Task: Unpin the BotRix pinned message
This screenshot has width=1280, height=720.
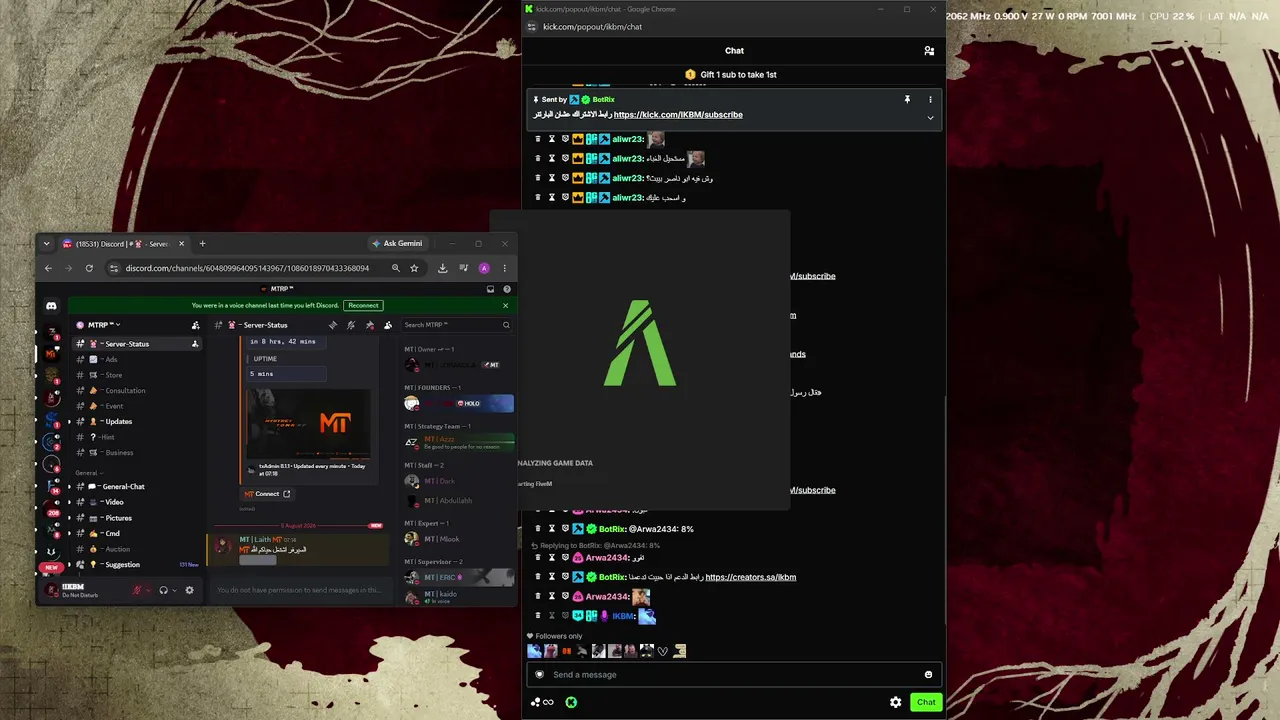Action: [x=907, y=100]
